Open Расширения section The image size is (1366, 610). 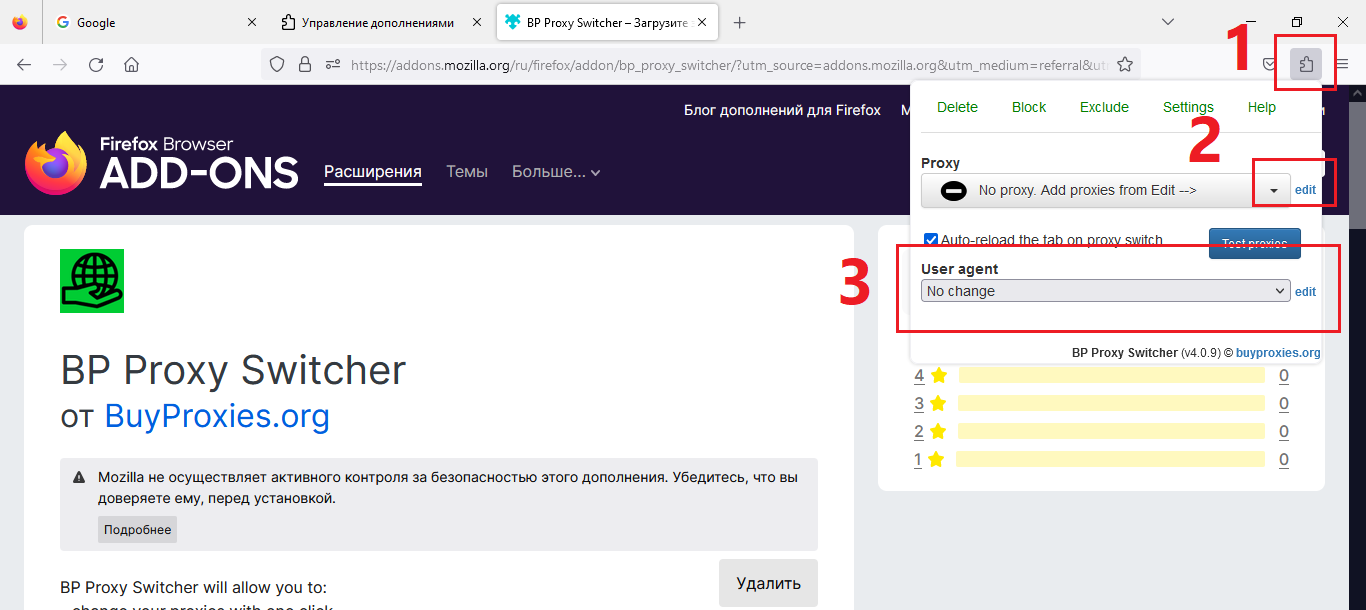tap(373, 172)
